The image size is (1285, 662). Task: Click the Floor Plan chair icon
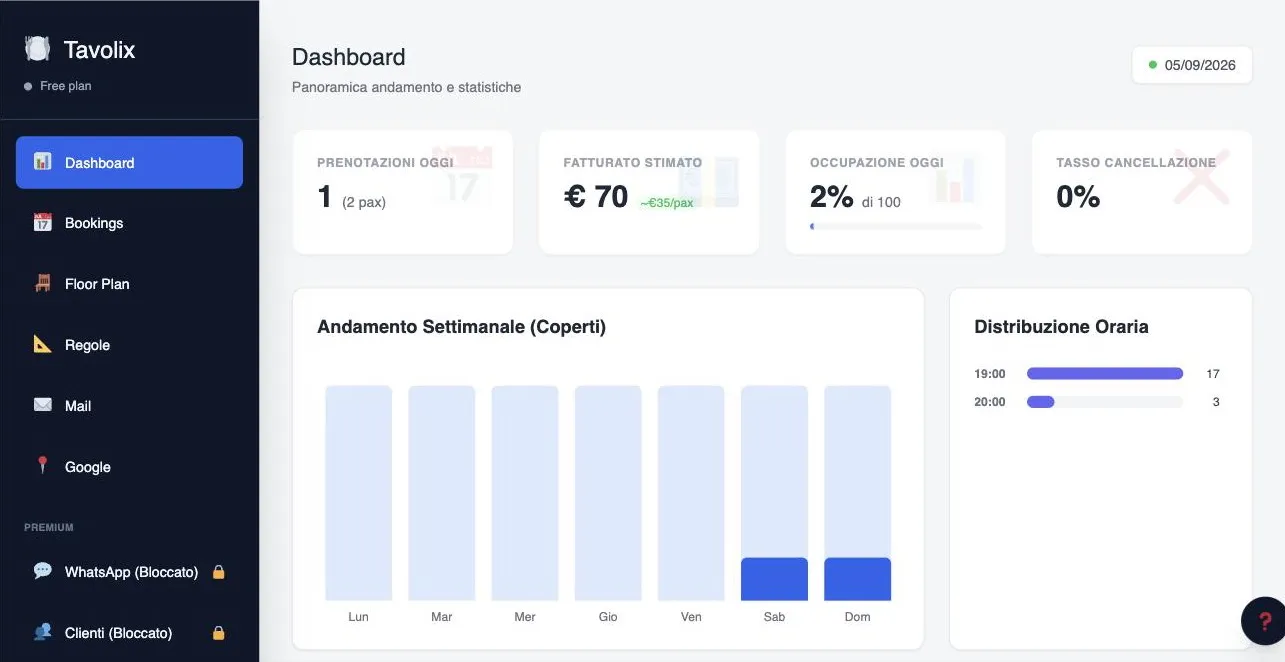pos(42,284)
